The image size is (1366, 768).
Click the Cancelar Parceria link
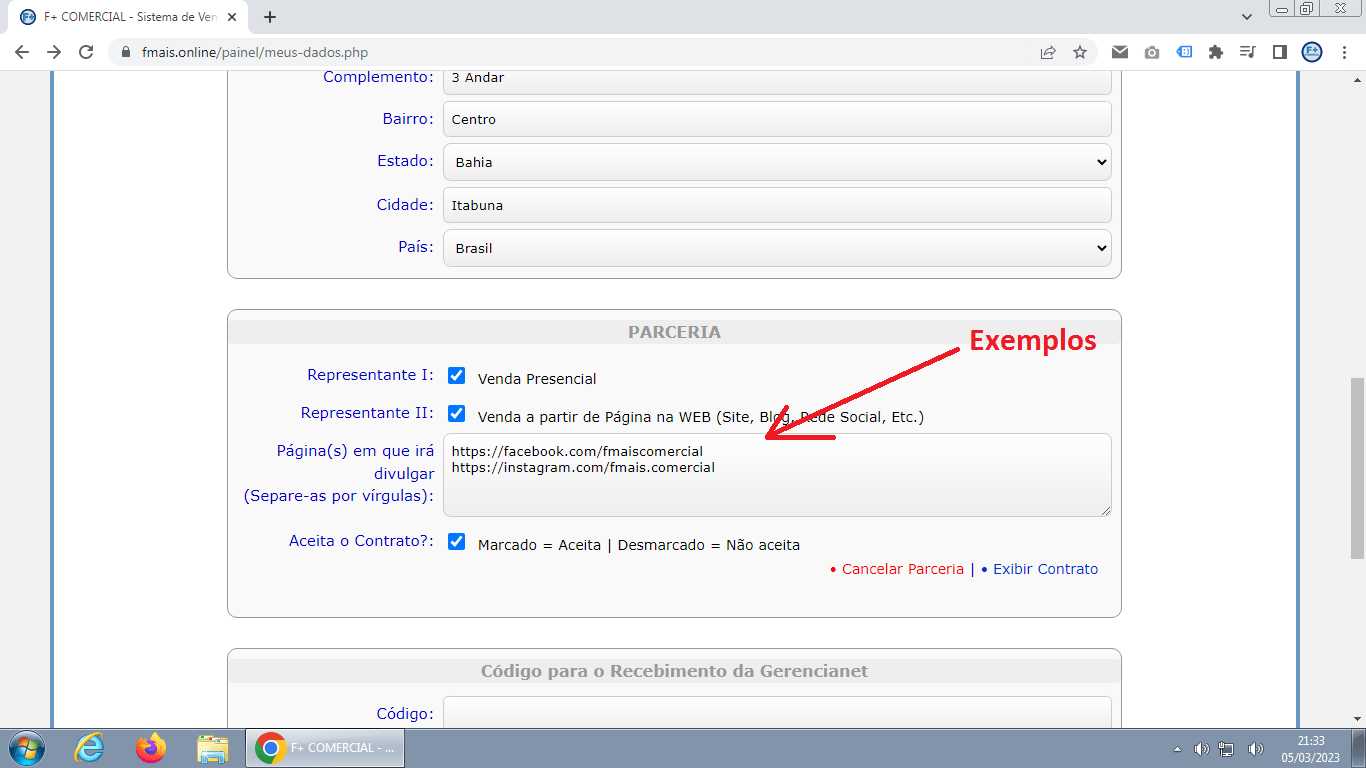pyautogui.click(x=902, y=569)
